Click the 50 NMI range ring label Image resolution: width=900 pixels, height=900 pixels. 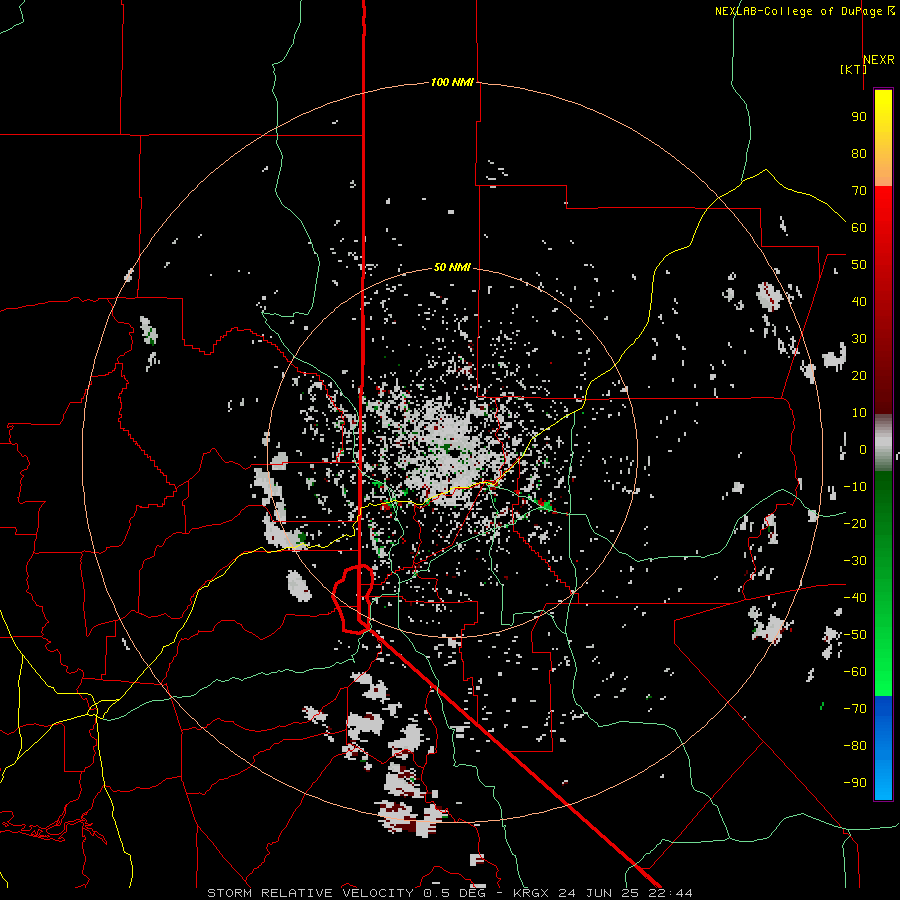click(x=452, y=267)
